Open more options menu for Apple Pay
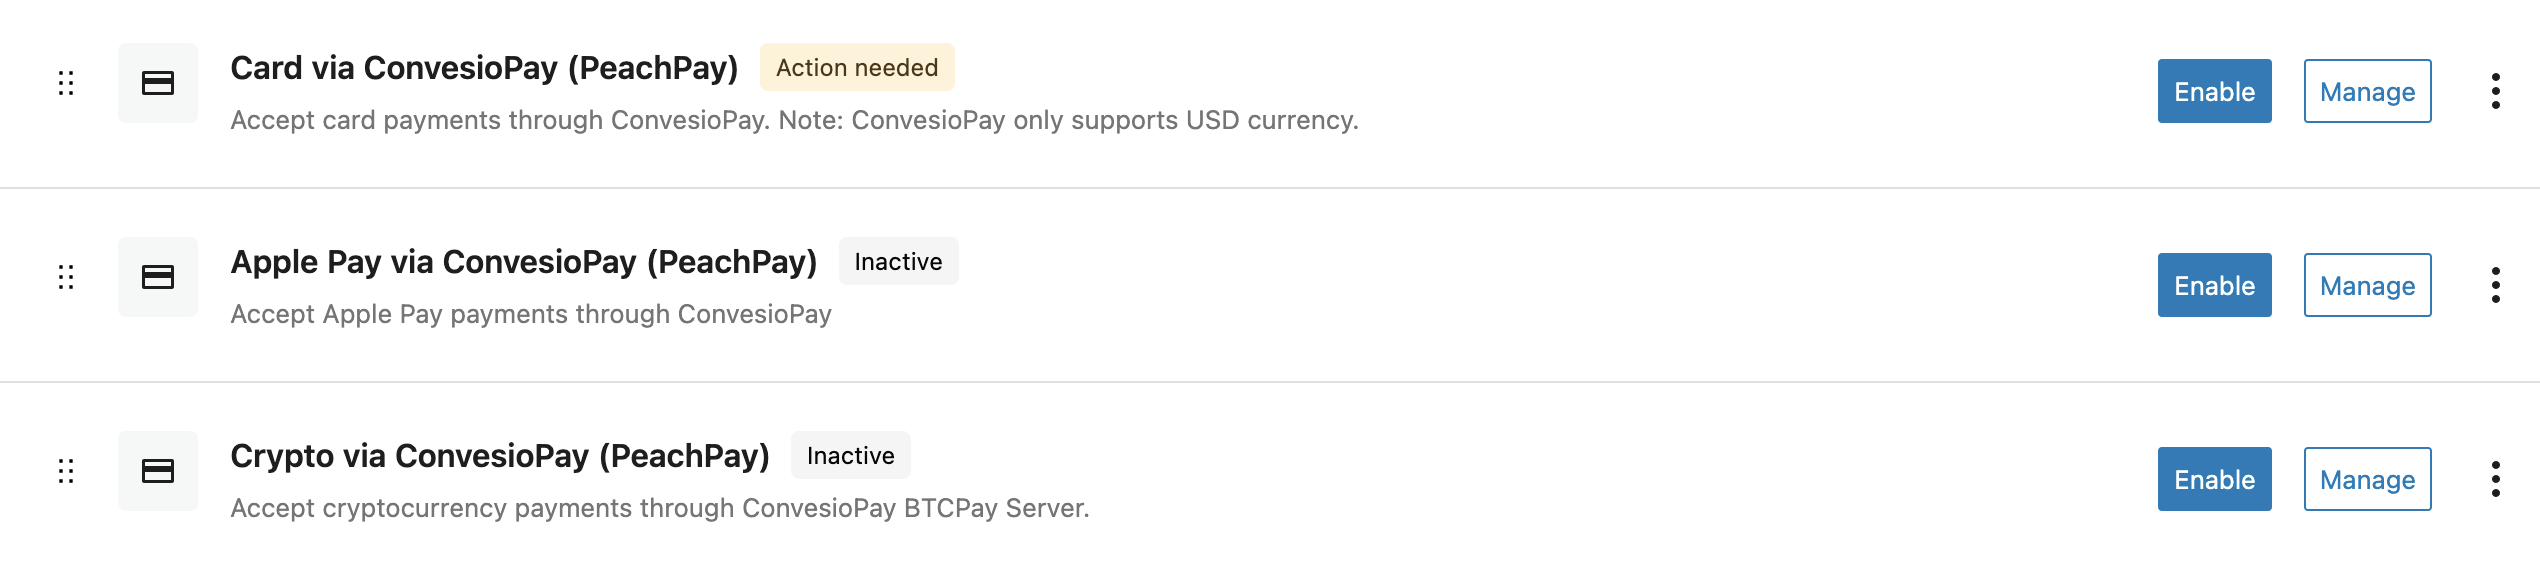The height and width of the screenshot is (574, 2540). [x=2495, y=285]
